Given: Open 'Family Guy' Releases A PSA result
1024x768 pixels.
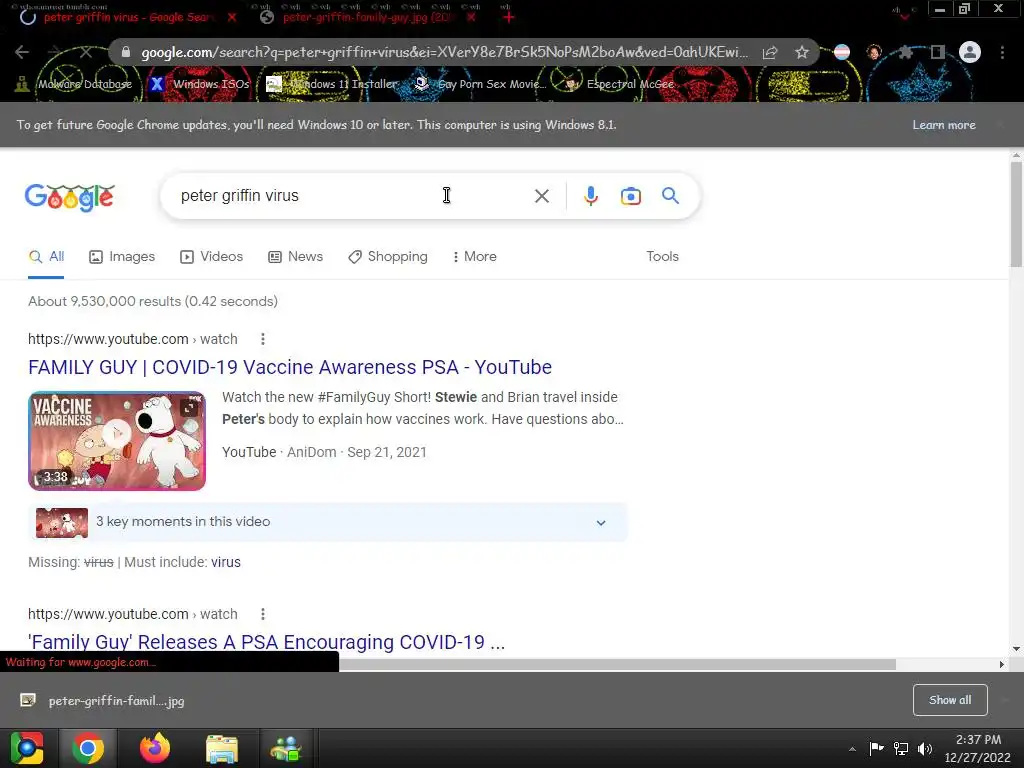Looking at the screenshot, I should click(266, 642).
